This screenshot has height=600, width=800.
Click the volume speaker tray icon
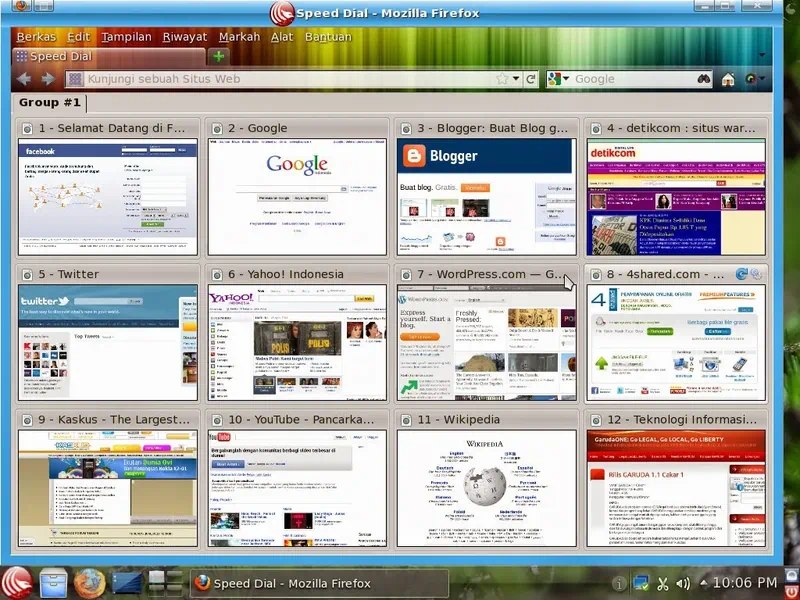pyautogui.click(x=683, y=583)
